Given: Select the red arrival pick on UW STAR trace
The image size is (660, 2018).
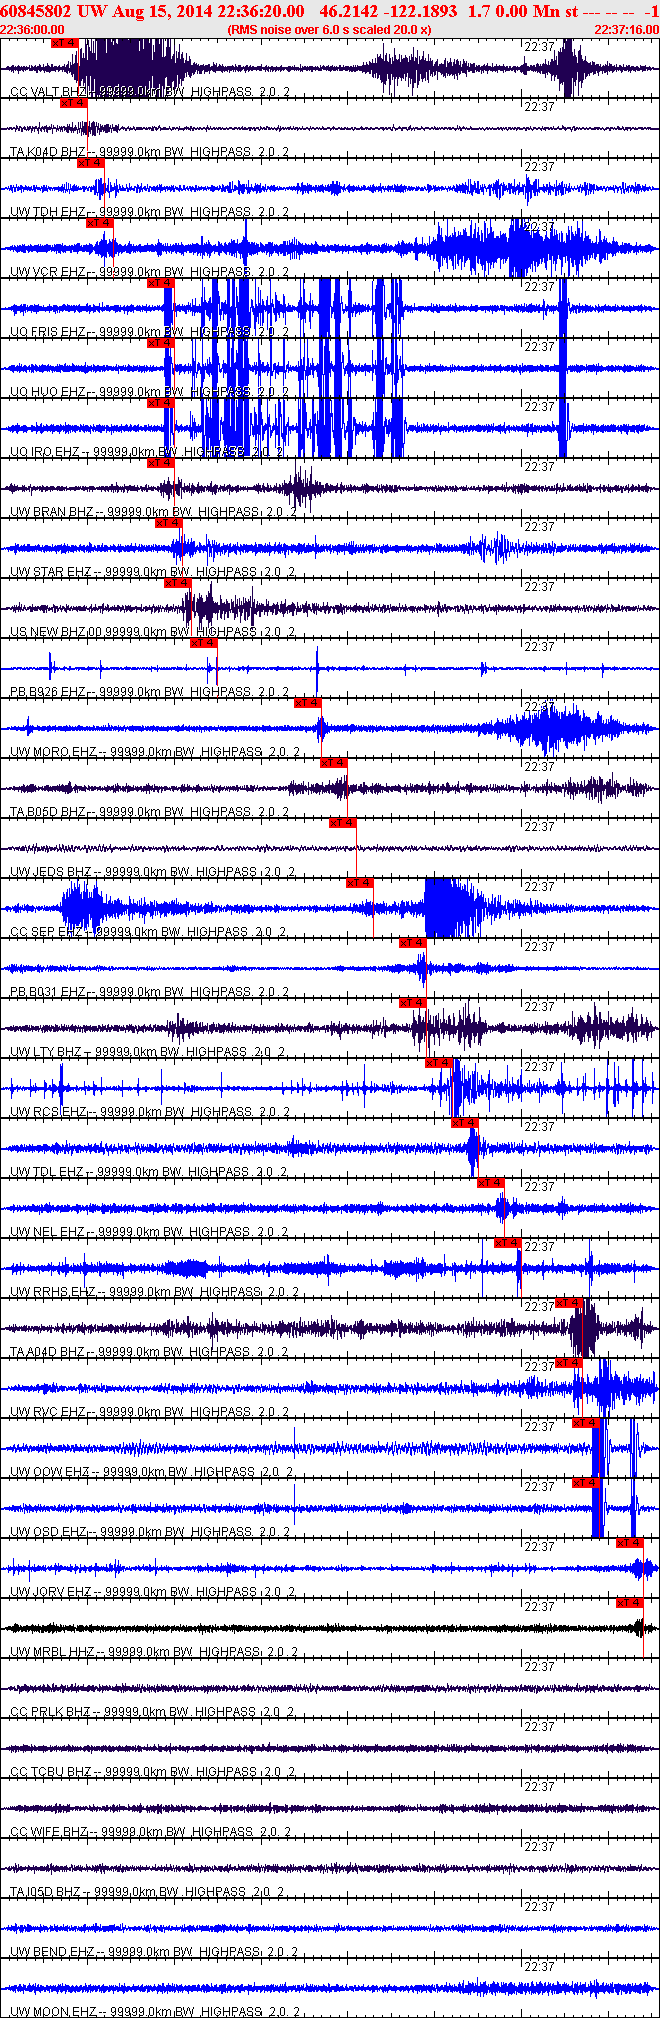Looking at the screenshot, I should coord(169,523).
